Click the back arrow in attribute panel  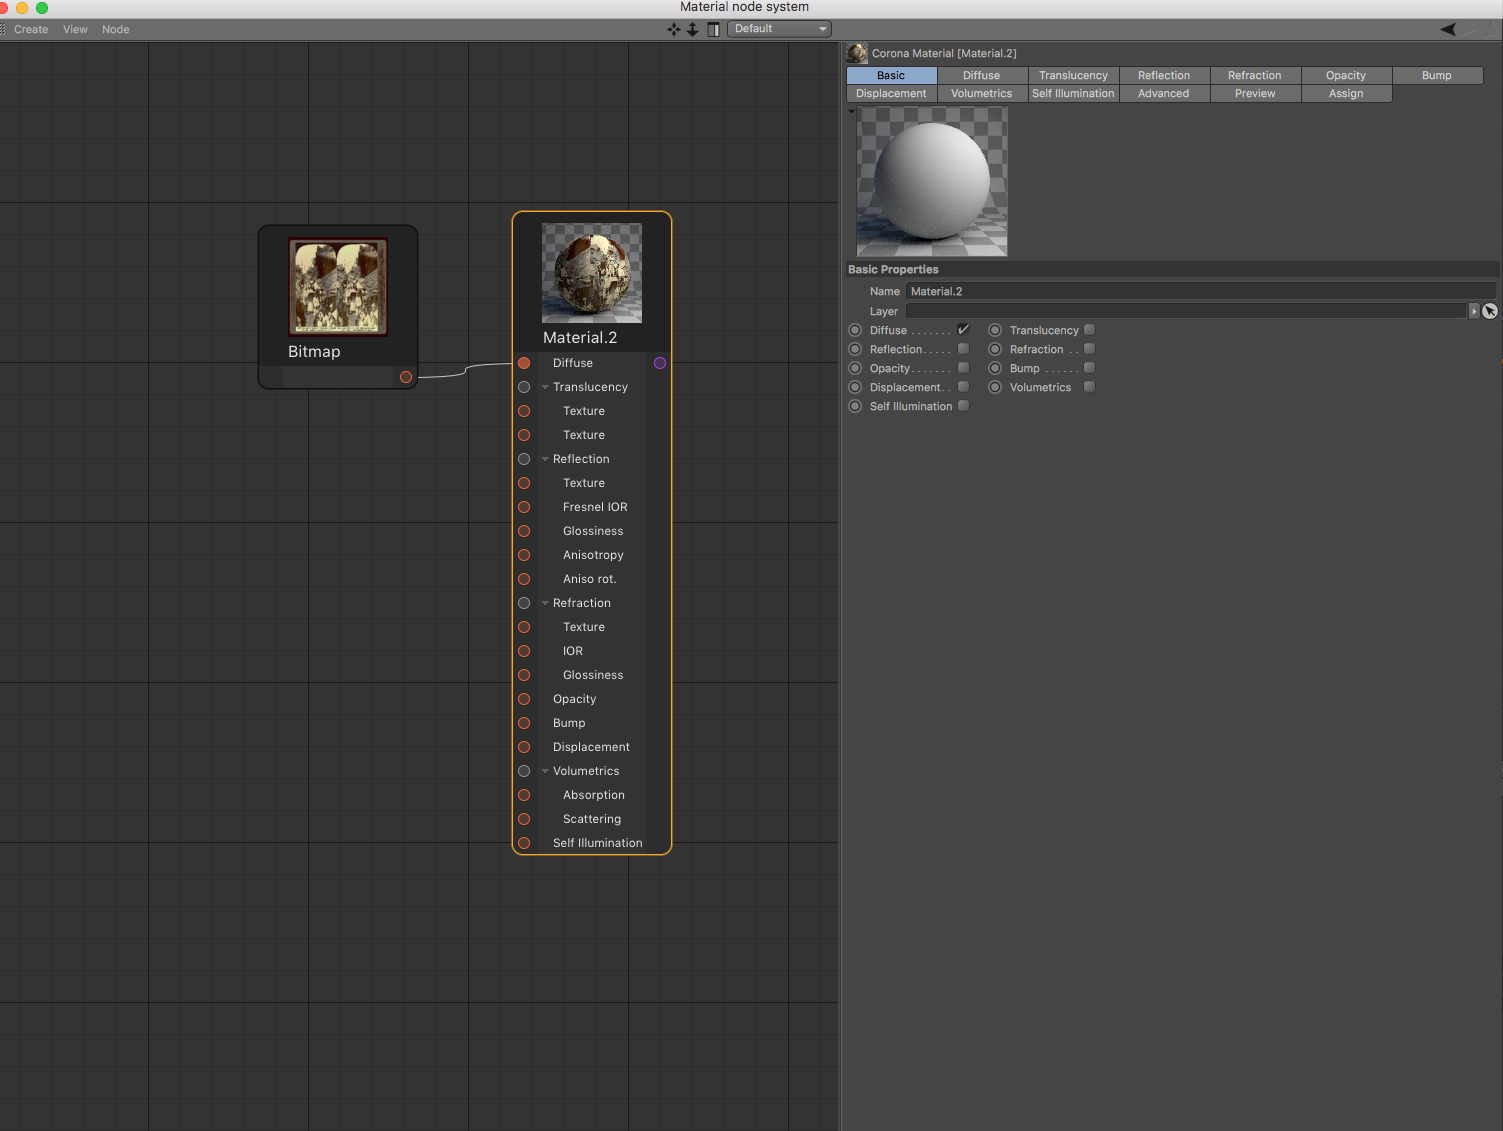(1448, 29)
